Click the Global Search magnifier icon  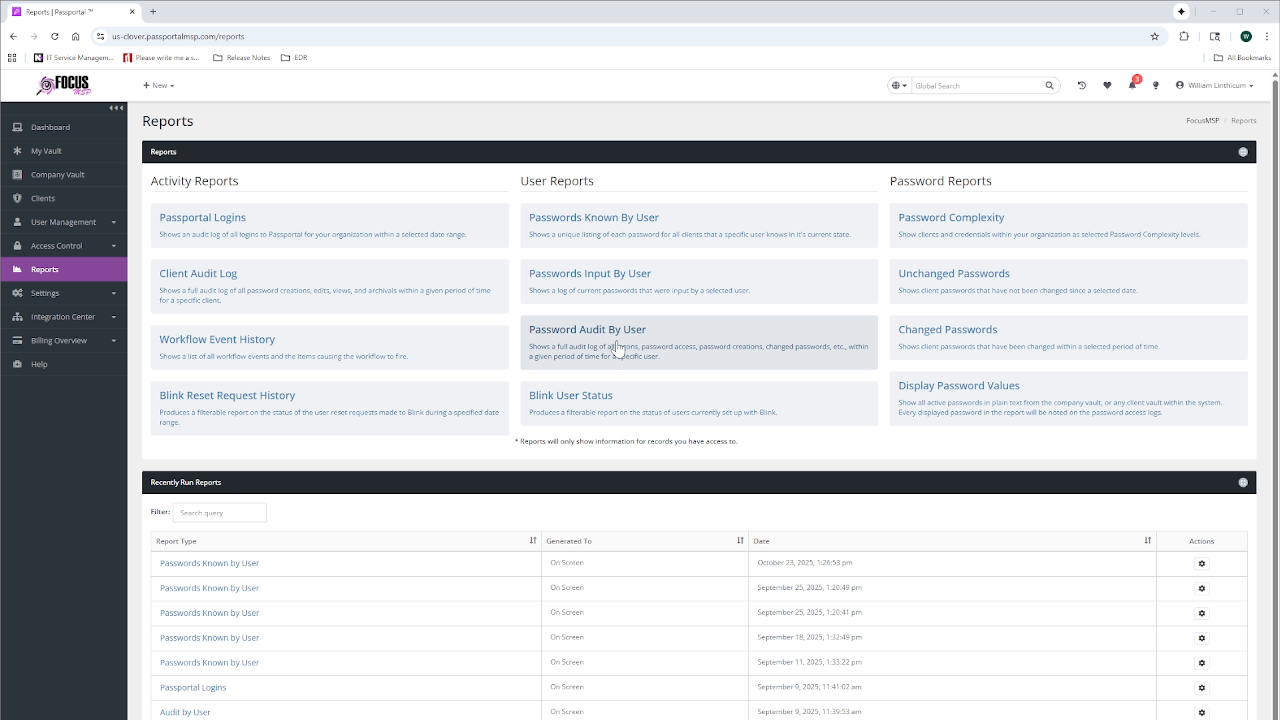point(1049,86)
